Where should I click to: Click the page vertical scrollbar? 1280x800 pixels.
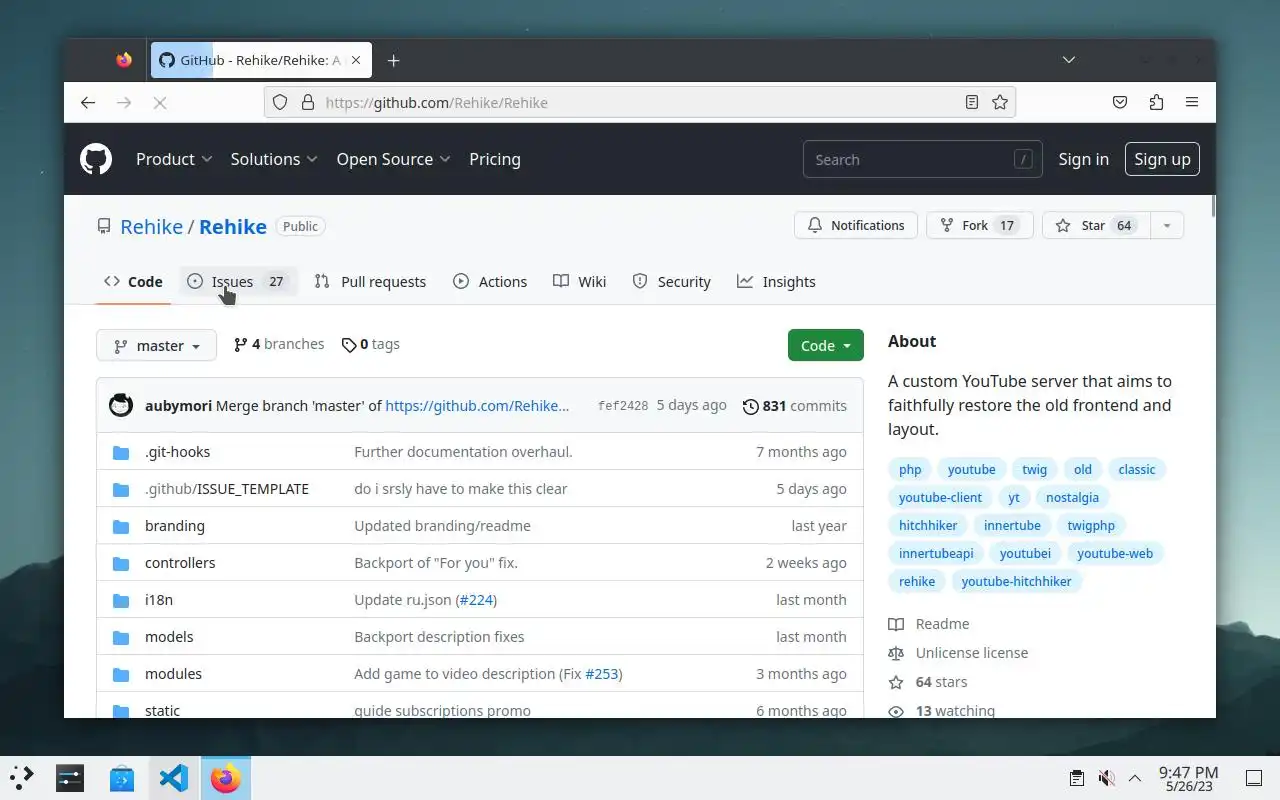pos(1212,205)
